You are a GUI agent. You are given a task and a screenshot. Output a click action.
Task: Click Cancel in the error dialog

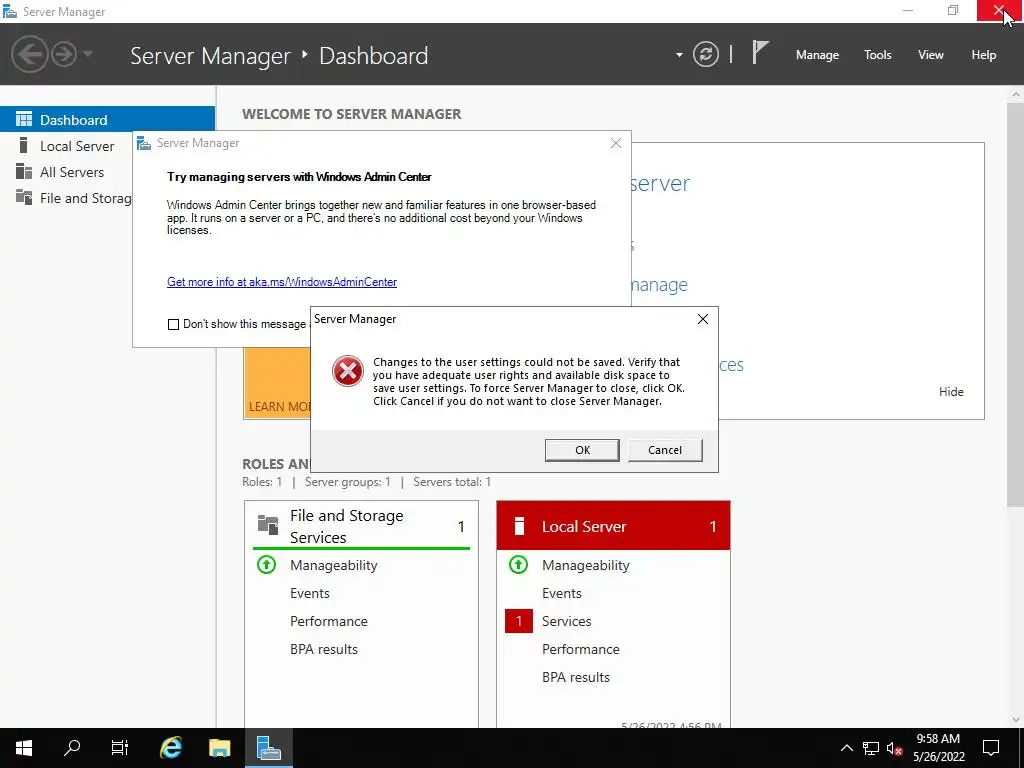[x=665, y=450]
